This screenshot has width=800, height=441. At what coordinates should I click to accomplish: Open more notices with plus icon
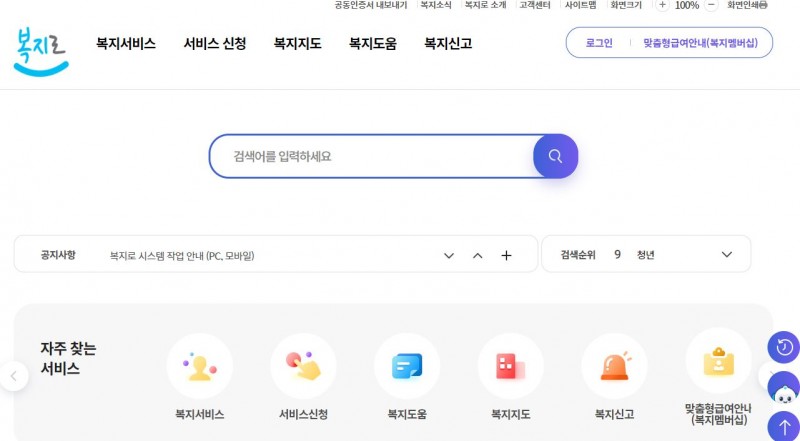click(506, 255)
